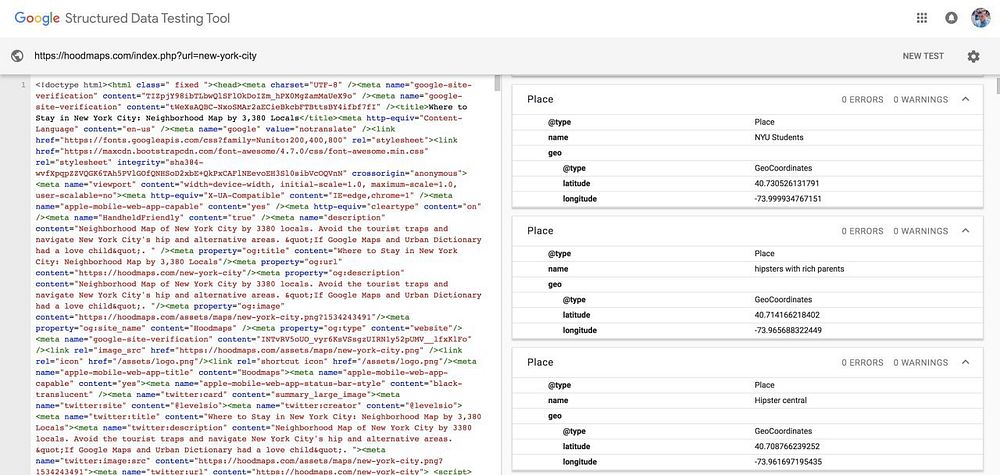Select longitude value -73.999934767151
Screen dimensions: 1000x475
tap(788, 199)
